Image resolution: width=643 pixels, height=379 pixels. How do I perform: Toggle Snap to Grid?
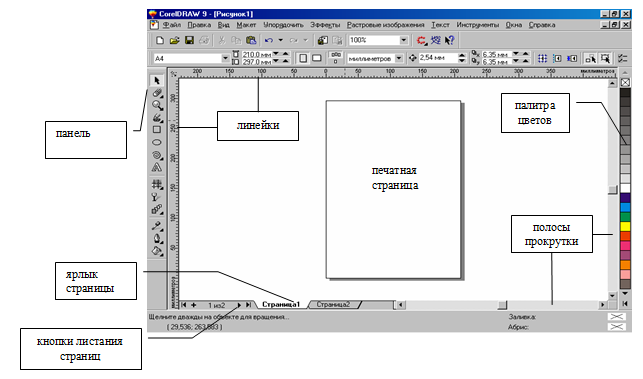pos(542,59)
